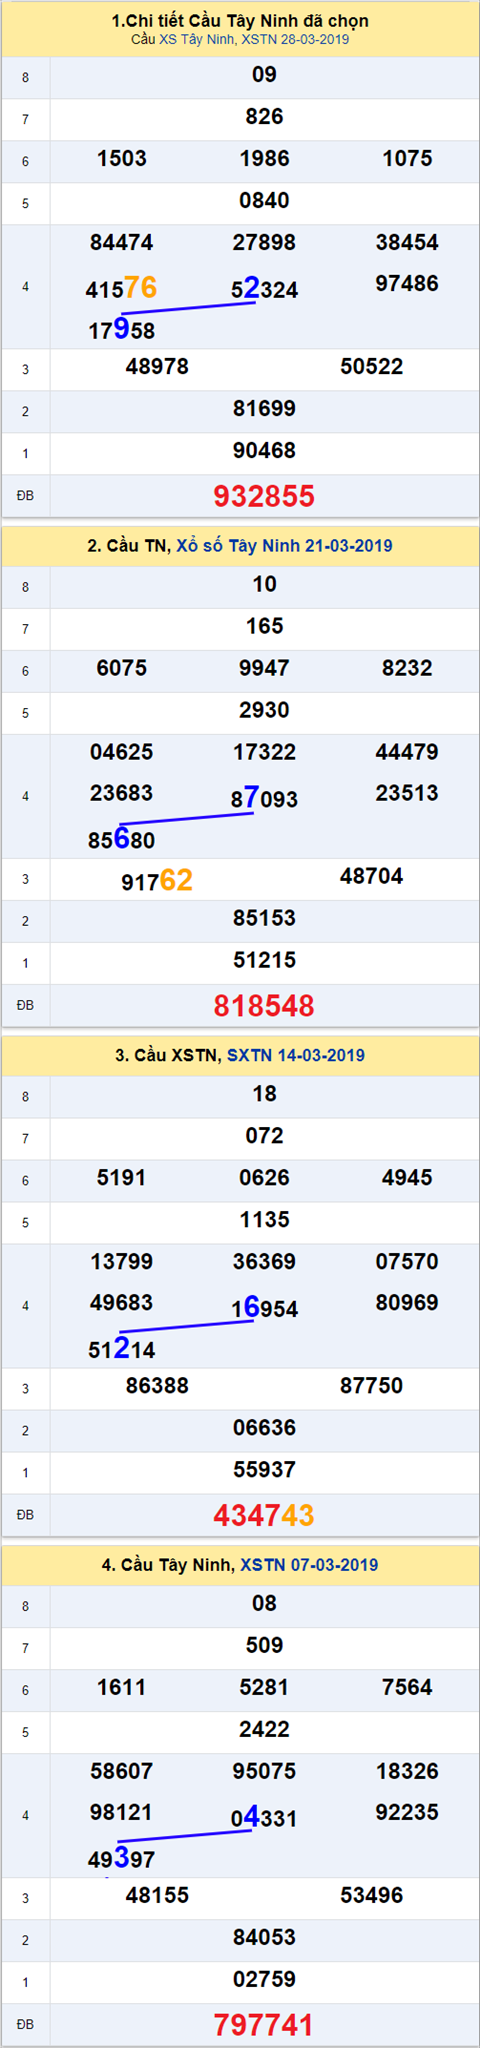Click first prize number 51215

tap(264, 961)
